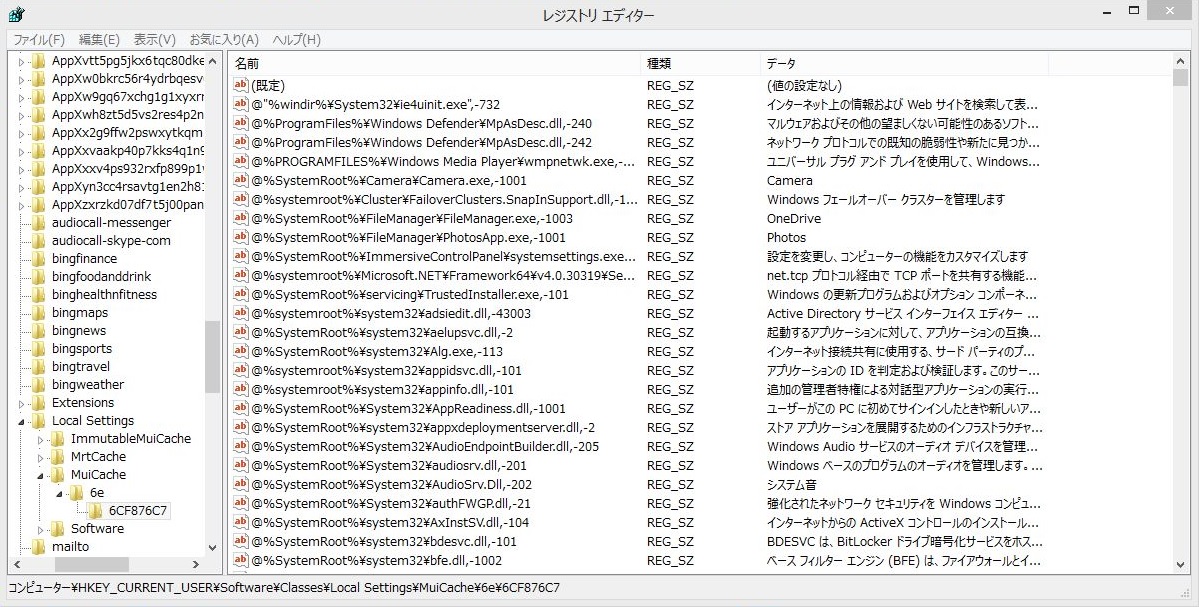
Task: Sort values by データ column header
Action: coord(905,63)
